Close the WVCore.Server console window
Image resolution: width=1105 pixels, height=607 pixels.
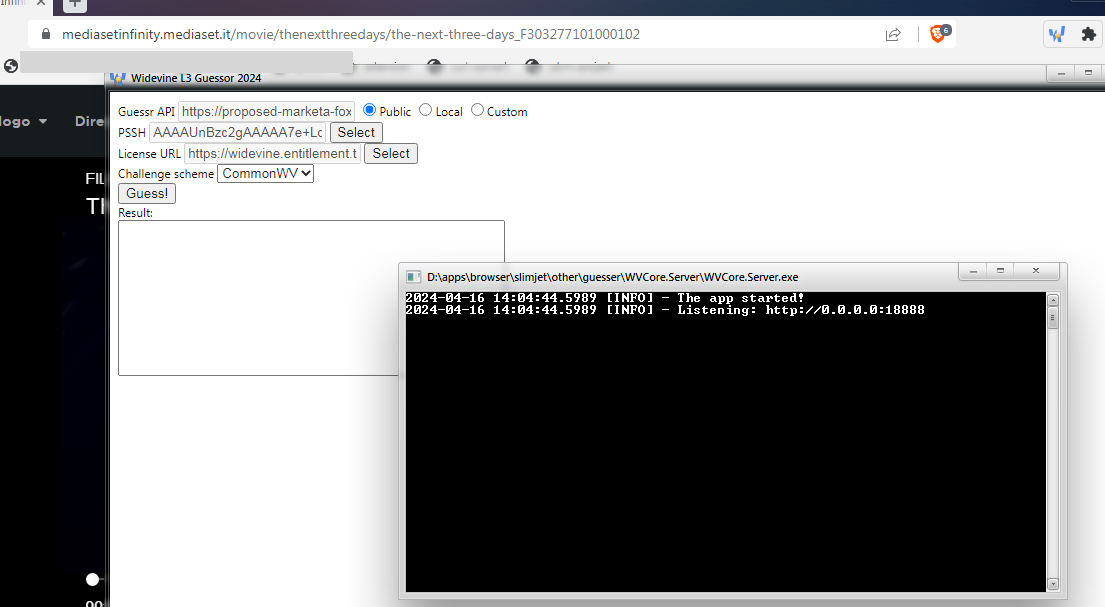coord(1036,271)
